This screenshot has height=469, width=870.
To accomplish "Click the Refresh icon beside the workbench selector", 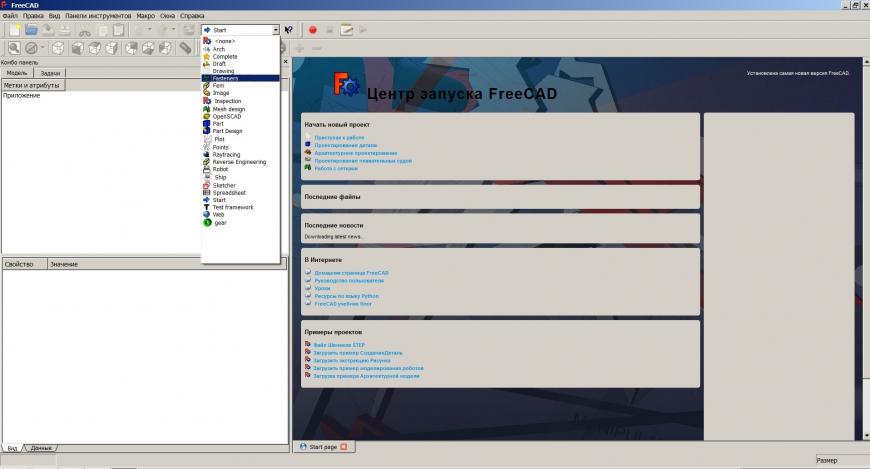I will (x=189, y=30).
